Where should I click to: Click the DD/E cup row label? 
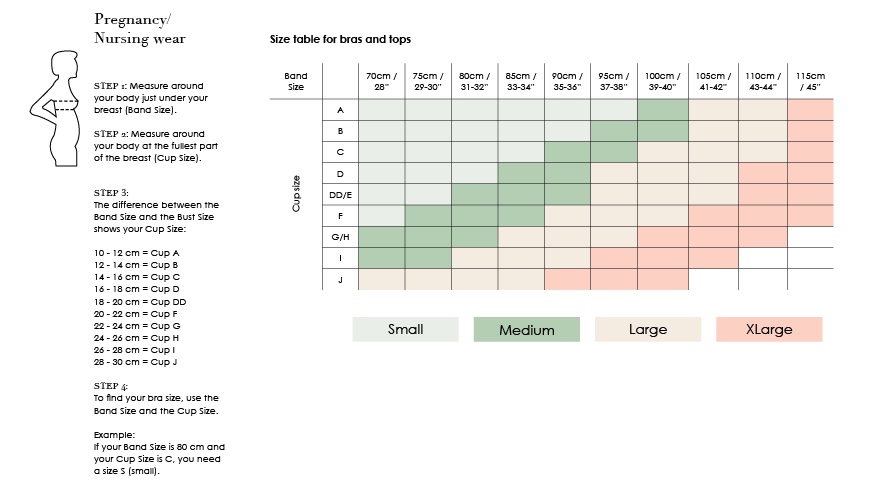point(340,194)
